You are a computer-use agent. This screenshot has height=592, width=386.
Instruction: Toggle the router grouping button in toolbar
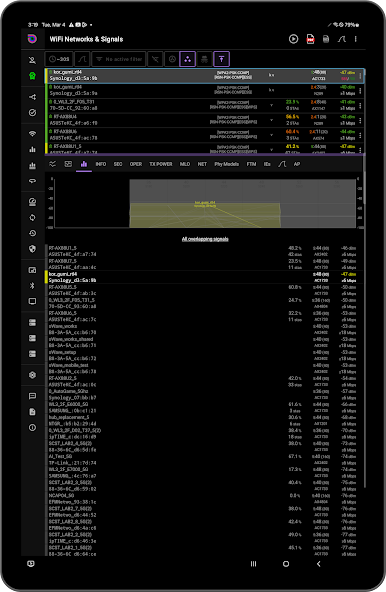204,59
